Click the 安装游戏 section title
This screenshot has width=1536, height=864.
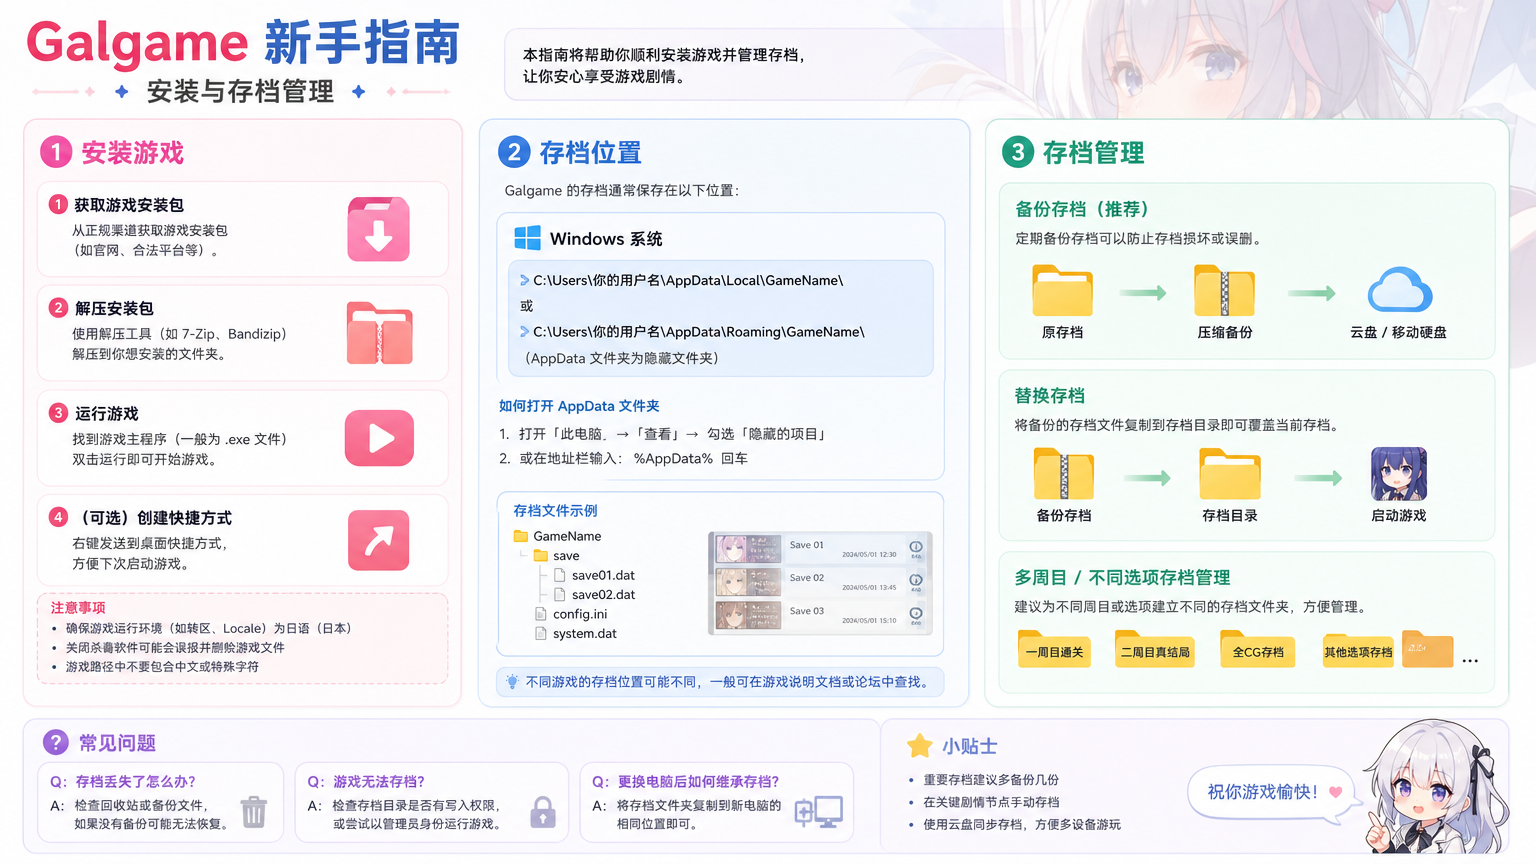[132, 153]
